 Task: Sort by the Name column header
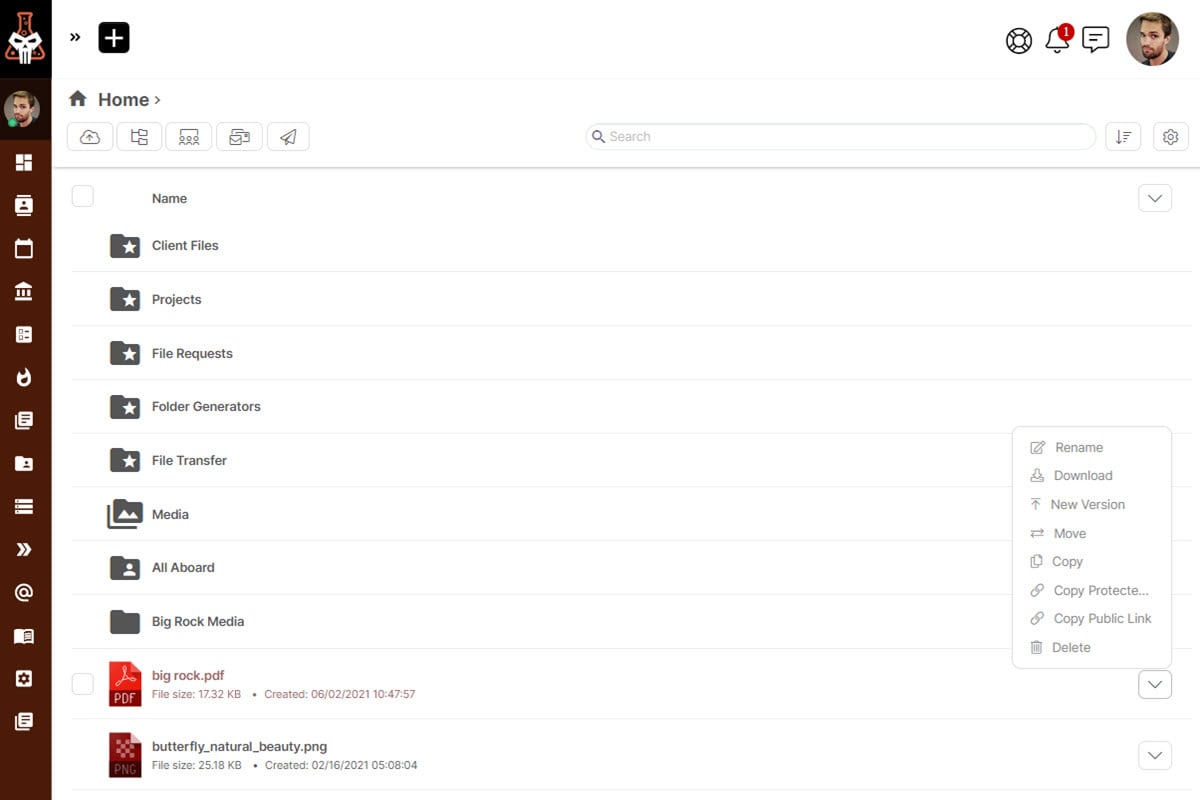(x=169, y=198)
